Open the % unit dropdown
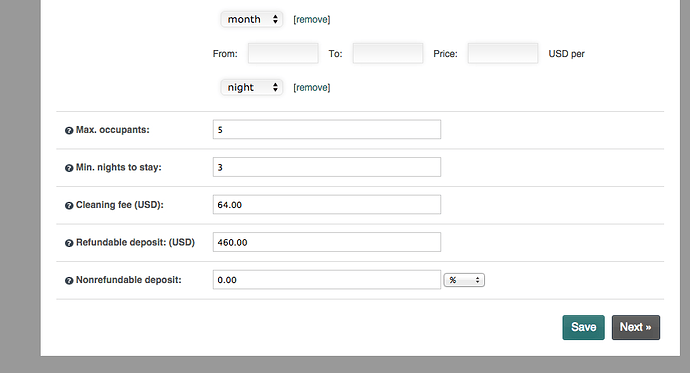This screenshot has height=373, width=690. (x=464, y=280)
